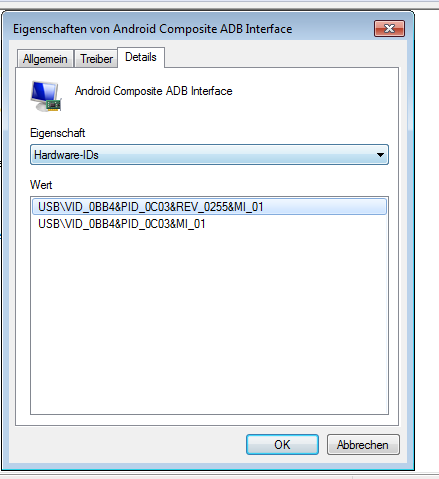Select the USB\VID_0BB4&PID_0C03&MI_01 entry
This screenshot has width=439, height=479.
pos(122,224)
